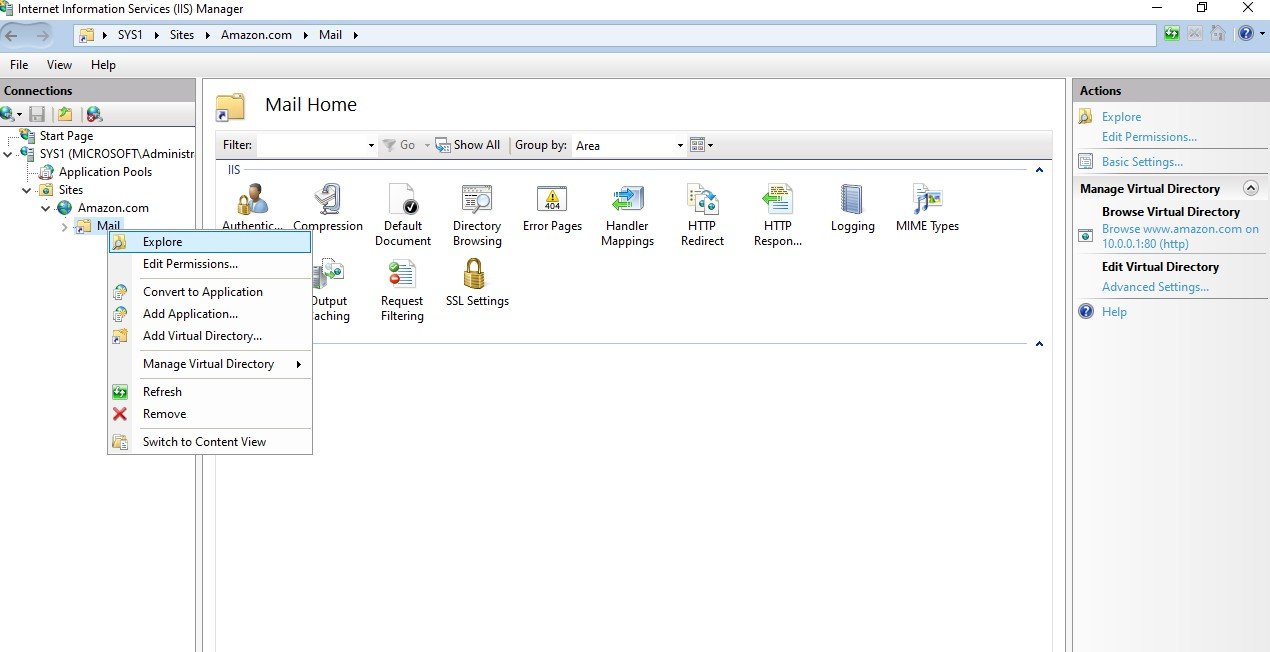Collapse the Sites tree node
This screenshot has width=1270, height=652.
27,190
